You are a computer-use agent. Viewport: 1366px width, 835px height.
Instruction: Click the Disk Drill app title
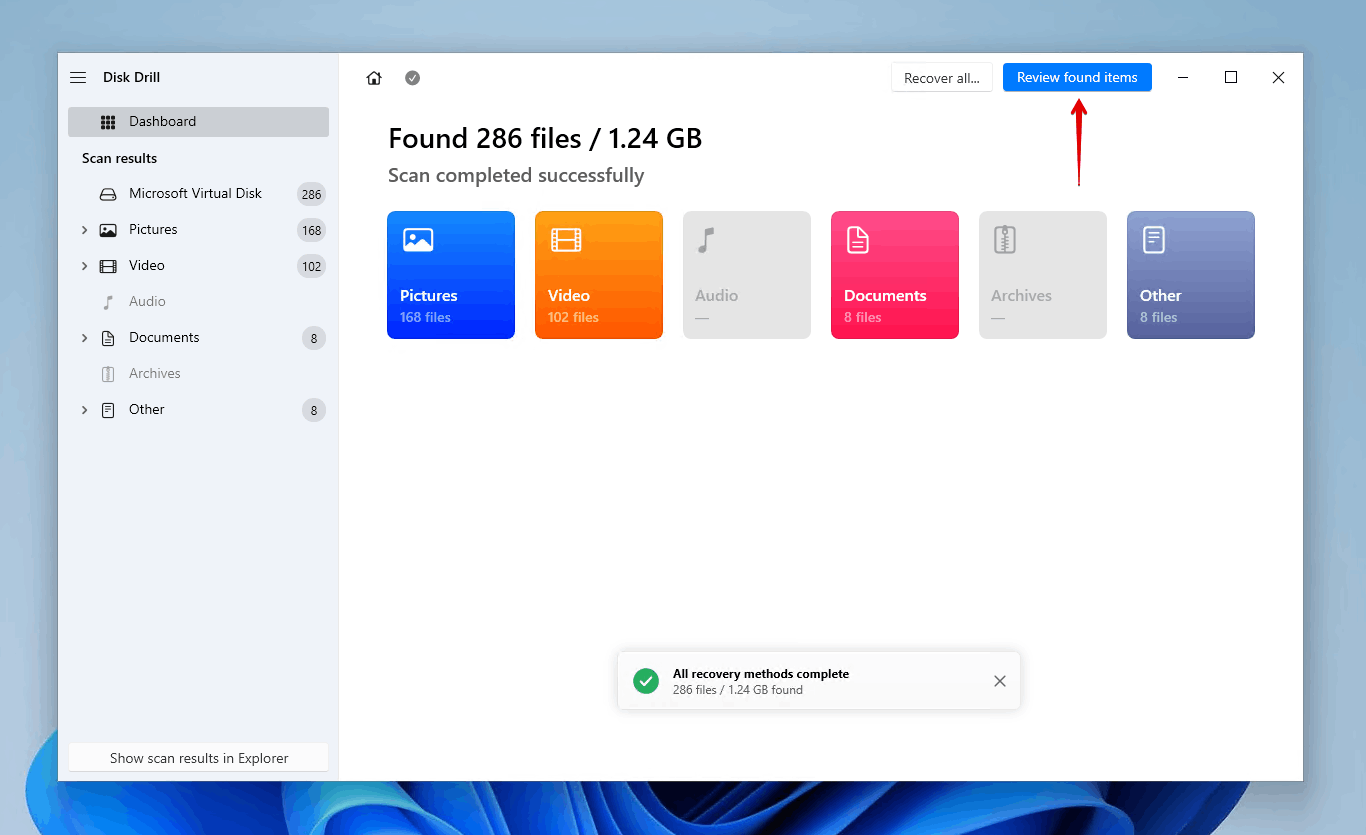[131, 78]
